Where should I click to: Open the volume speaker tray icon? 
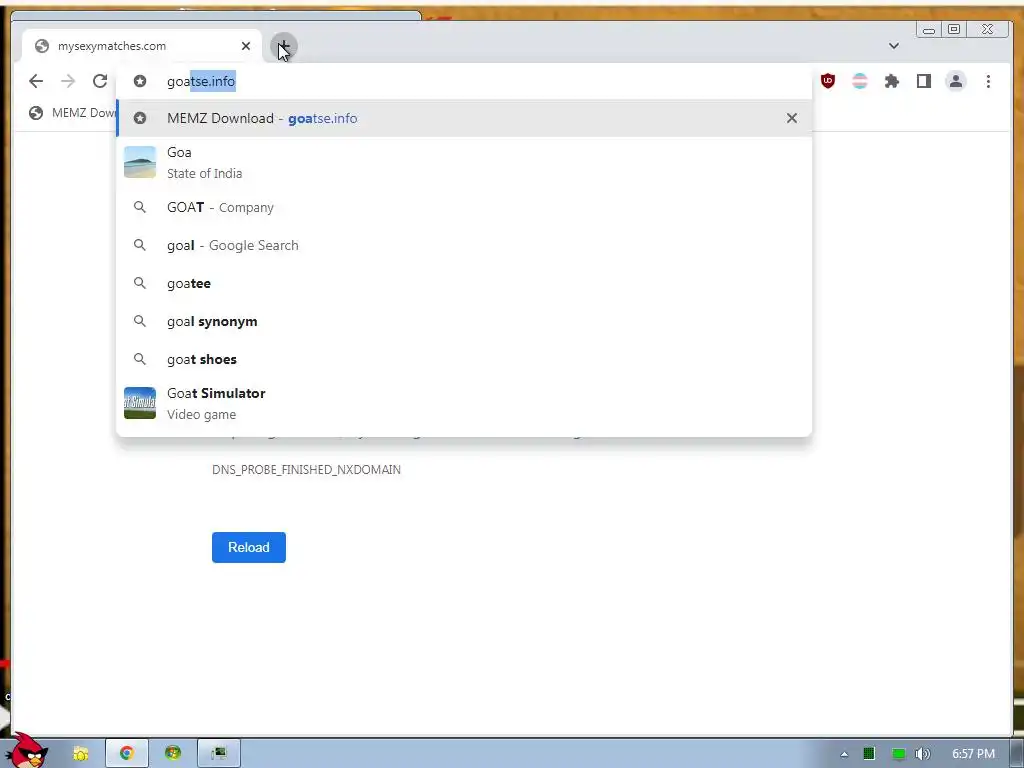(x=923, y=754)
